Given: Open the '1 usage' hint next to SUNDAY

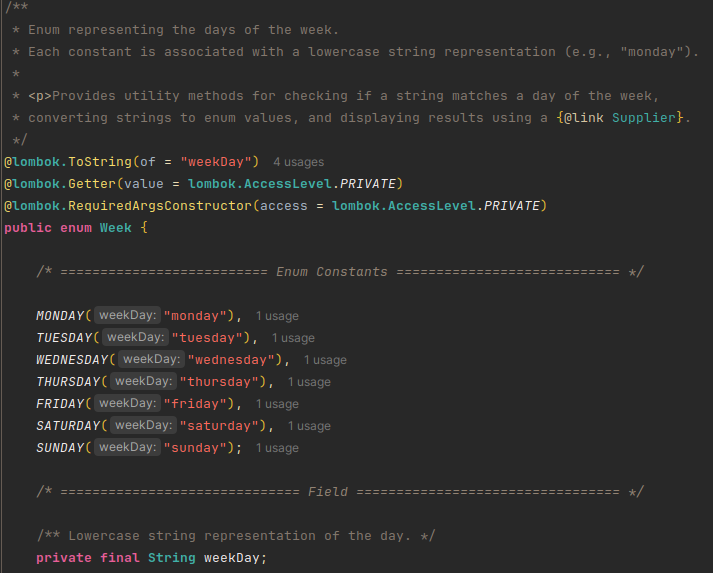Looking at the screenshot, I should (277, 448).
